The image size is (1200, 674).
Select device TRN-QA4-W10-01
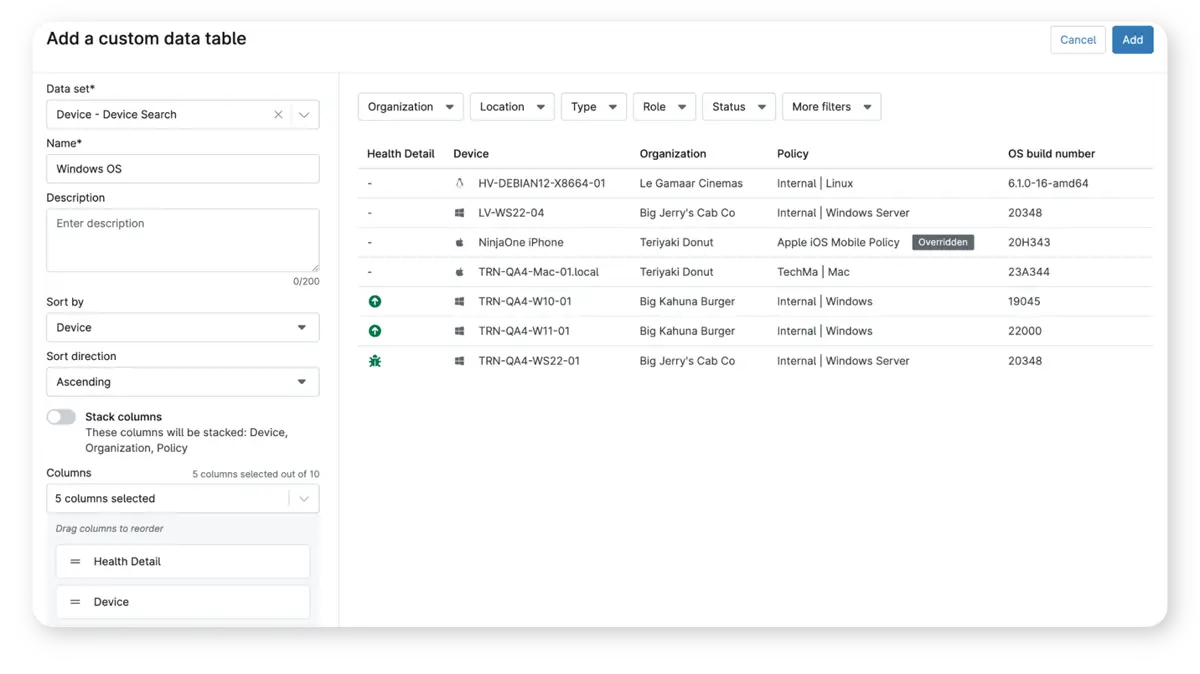coord(525,301)
